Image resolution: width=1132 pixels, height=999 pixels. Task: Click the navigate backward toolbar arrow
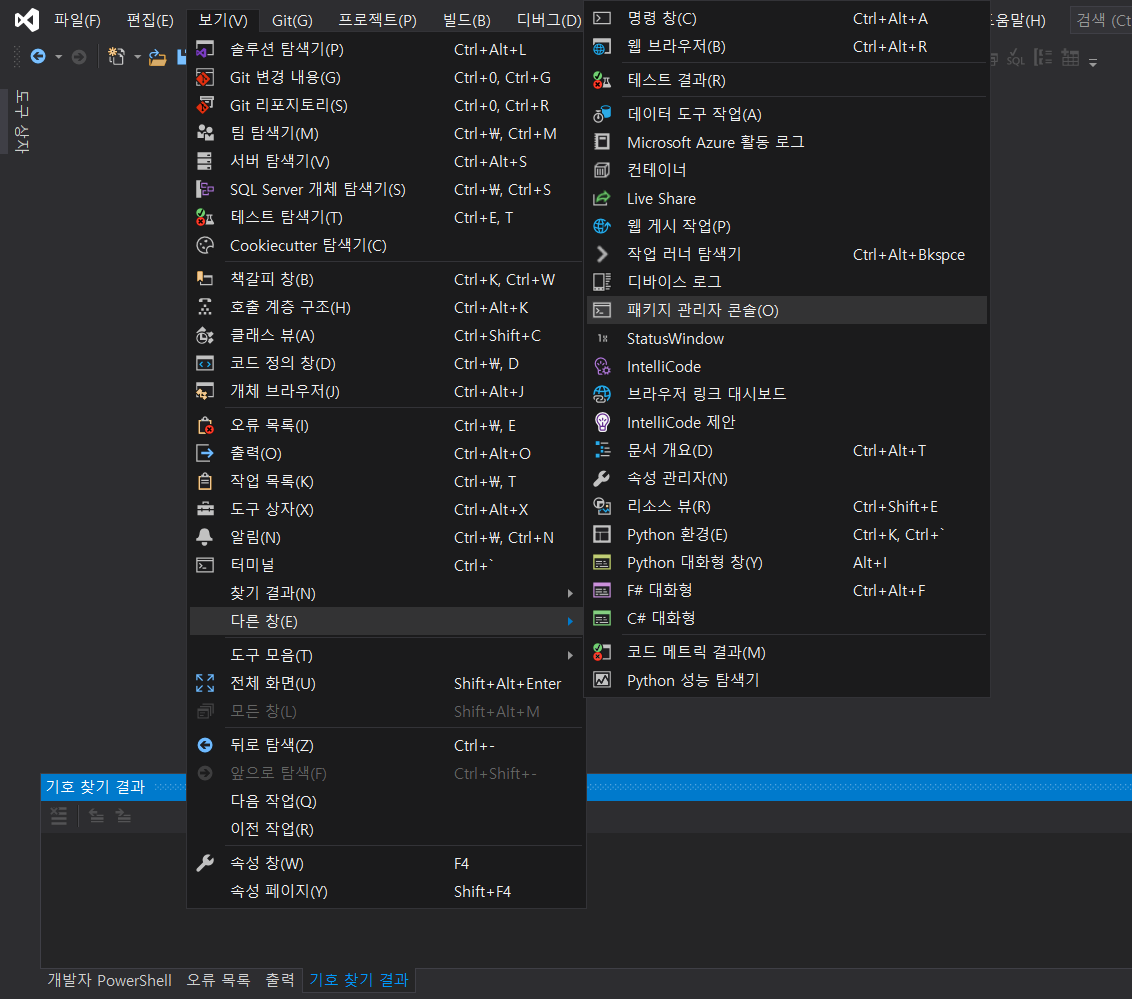[x=38, y=56]
